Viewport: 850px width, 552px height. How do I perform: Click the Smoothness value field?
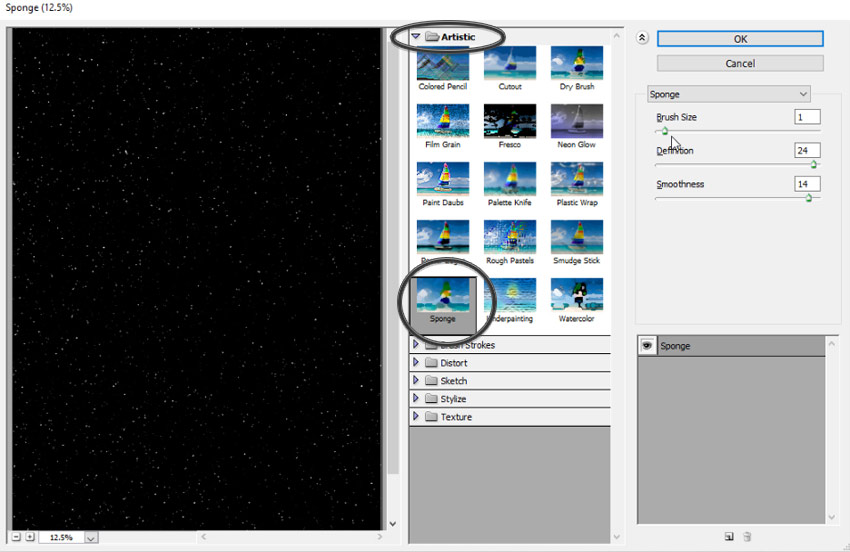pyautogui.click(x=807, y=184)
